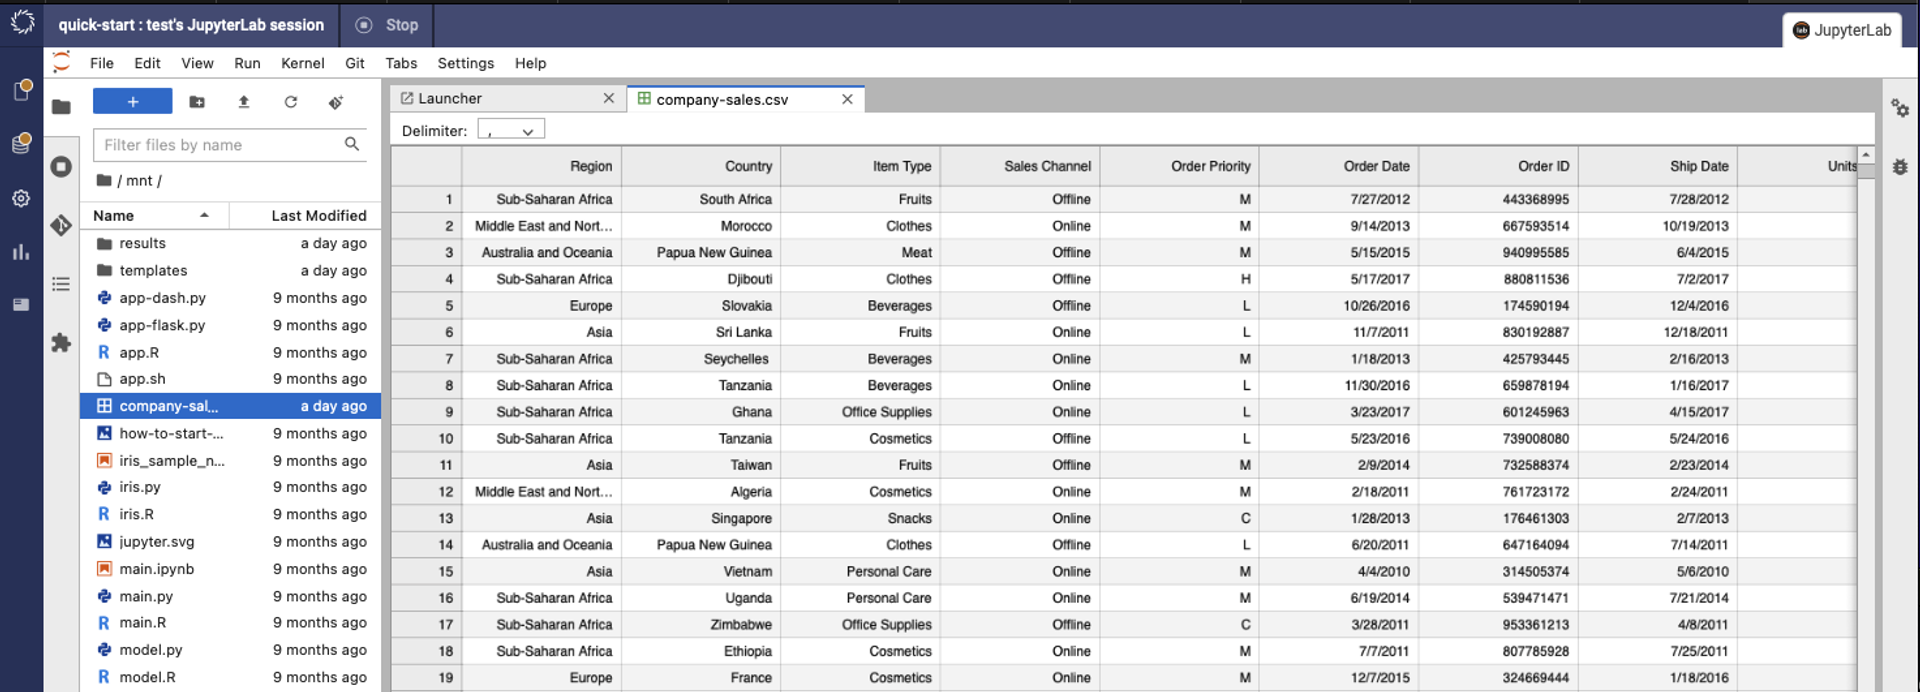
Task: Click the Order Priority column header
Action: pyautogui.click(x=1180, y=166)
